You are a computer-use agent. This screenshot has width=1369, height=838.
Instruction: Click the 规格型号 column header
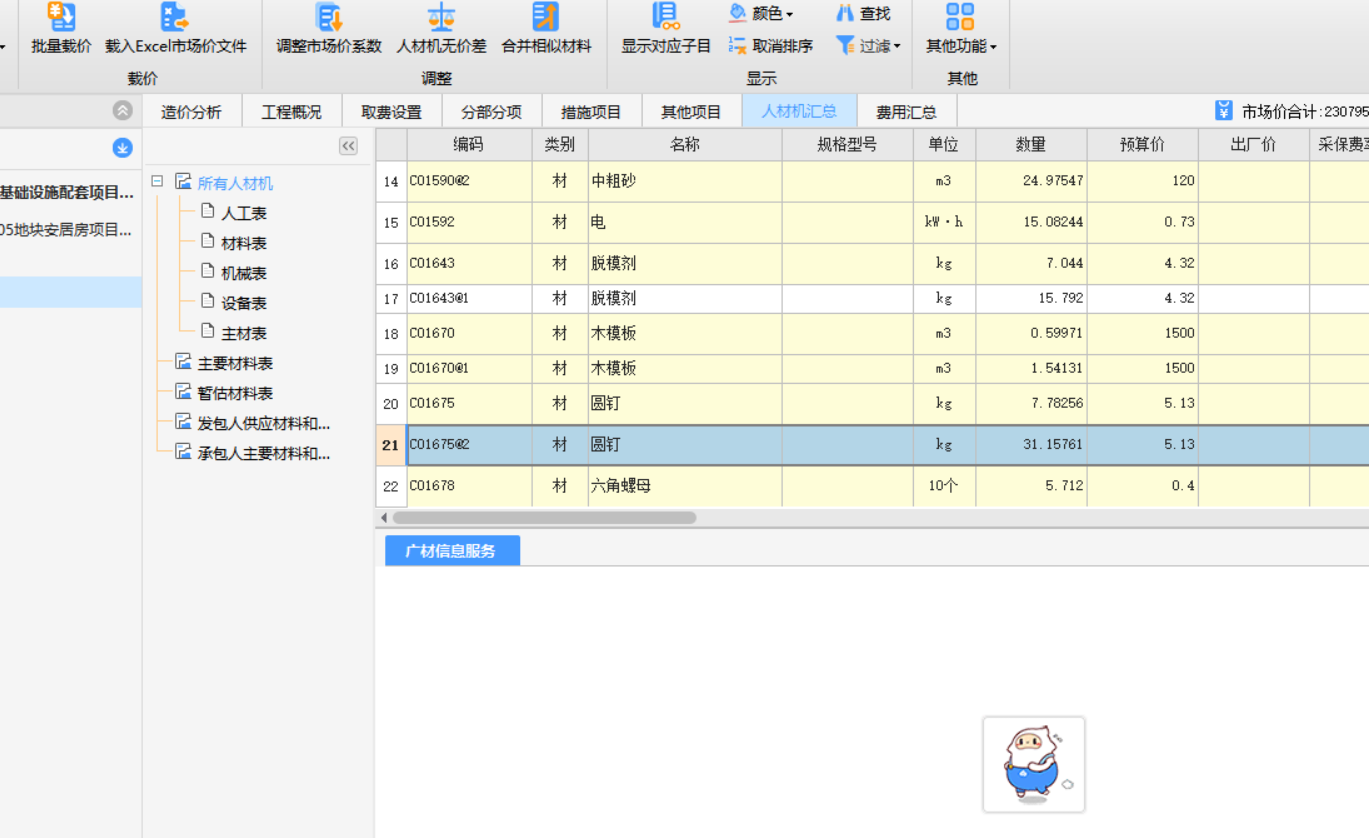tap(847, 144)
